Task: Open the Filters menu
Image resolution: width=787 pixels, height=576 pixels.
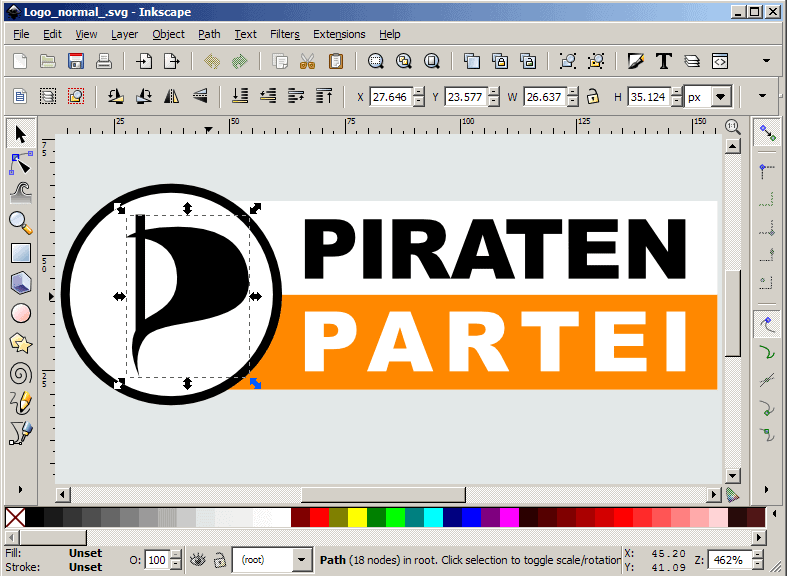Action: 285,34
